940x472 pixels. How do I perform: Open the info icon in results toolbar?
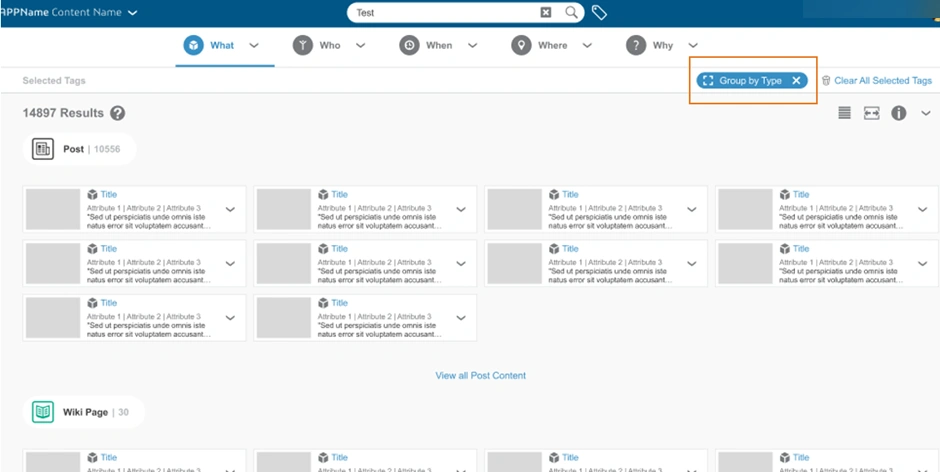pyautogui.click(x=899, y=113)
